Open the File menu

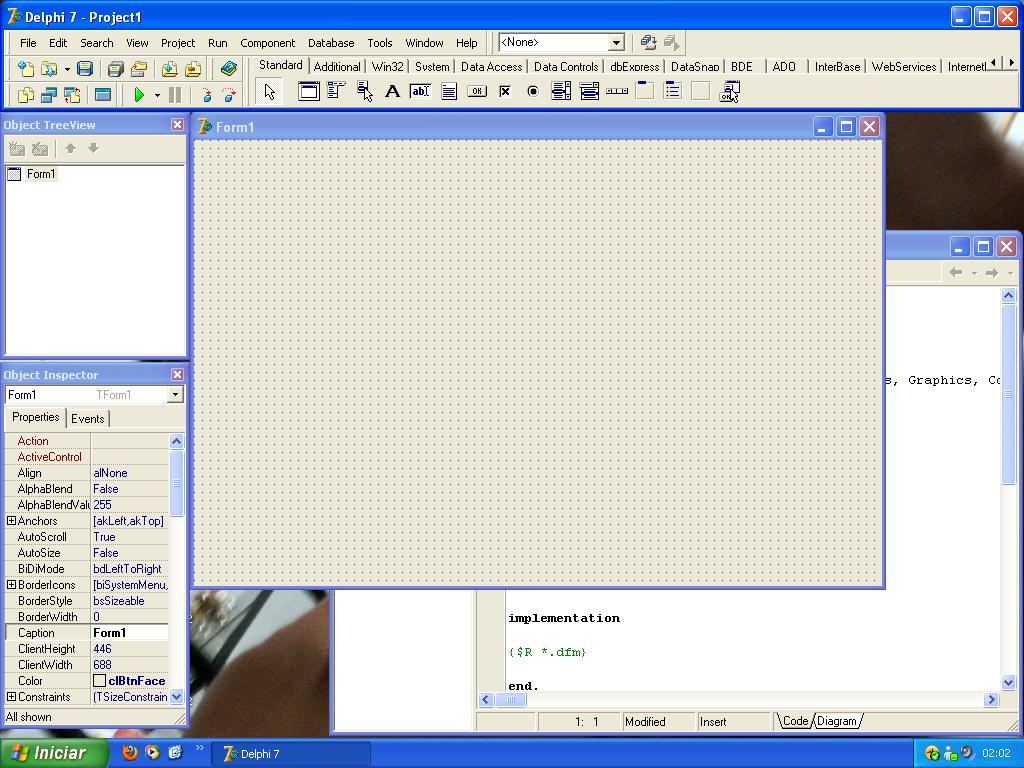coord(28,43)
